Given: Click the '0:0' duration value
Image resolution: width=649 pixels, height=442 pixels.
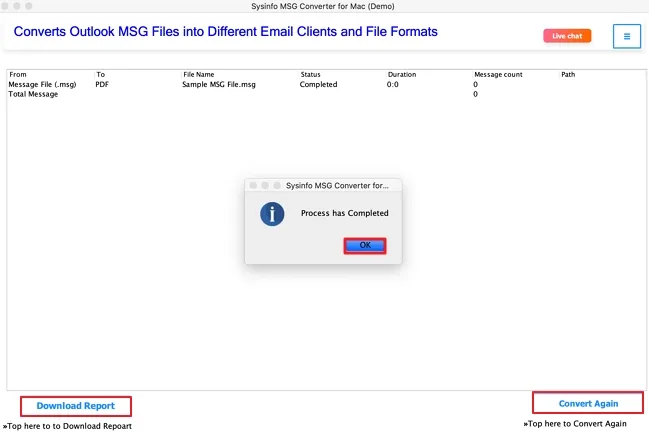Looking at the screenshot, I should [392, 84].
